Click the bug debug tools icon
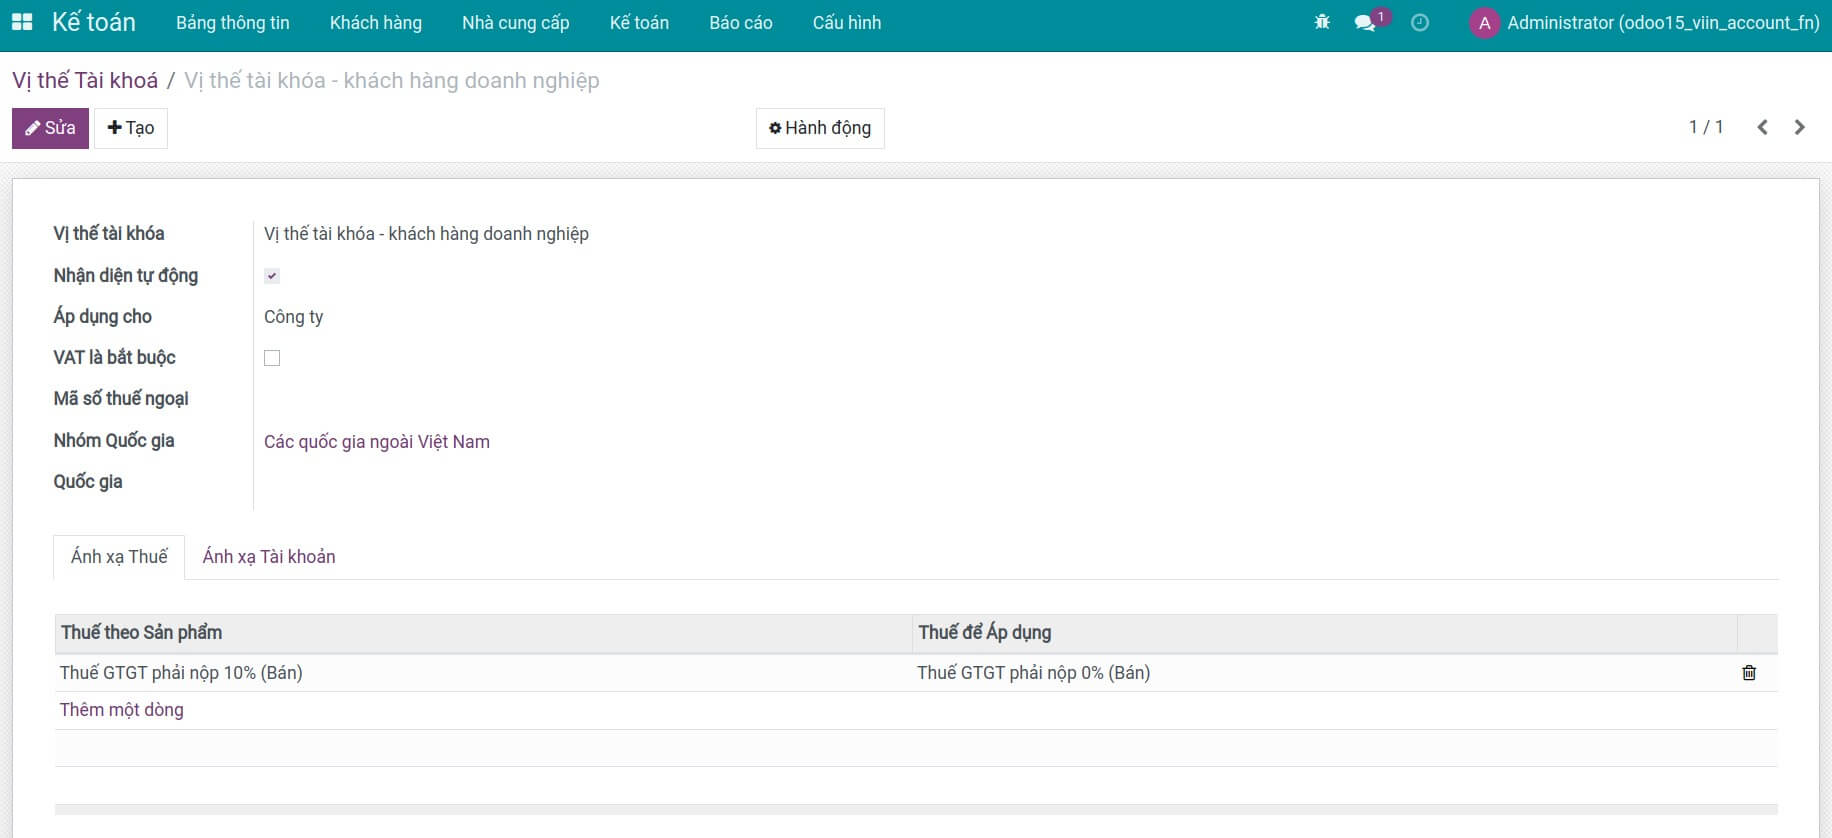Screen dimensions: 1832x838 (1322, 22)
